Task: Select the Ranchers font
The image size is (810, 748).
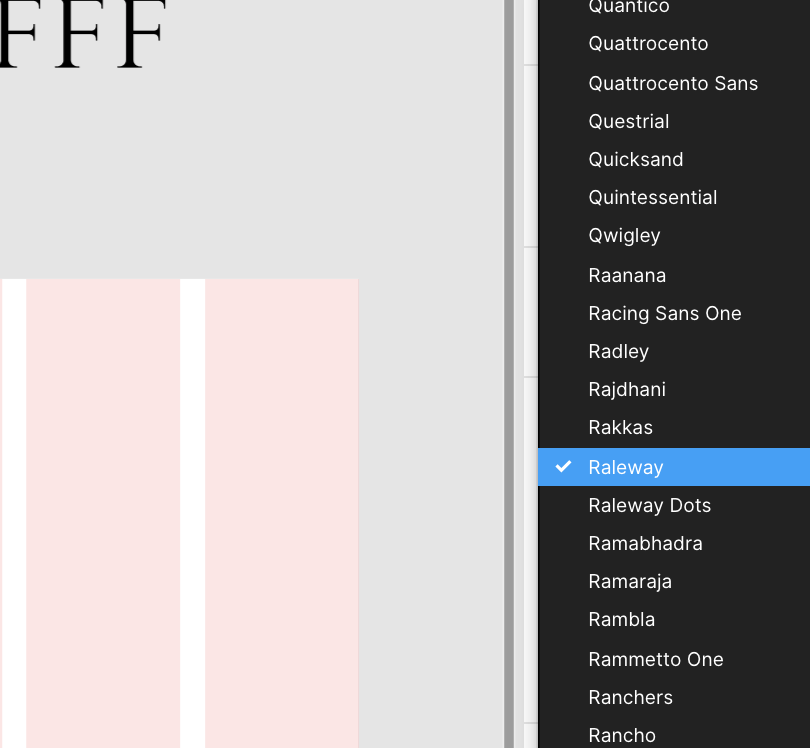Action: click(x=631, y=697)
